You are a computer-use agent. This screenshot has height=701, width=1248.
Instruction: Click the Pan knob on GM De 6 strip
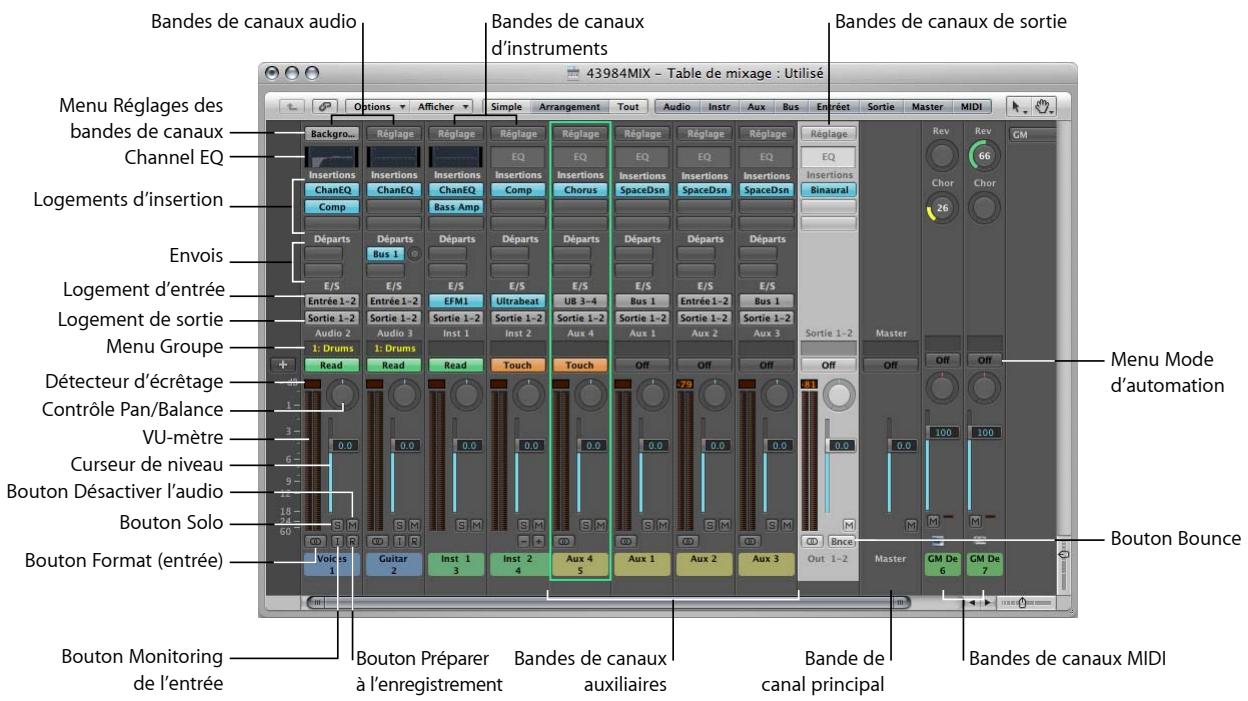click(943, 390)
